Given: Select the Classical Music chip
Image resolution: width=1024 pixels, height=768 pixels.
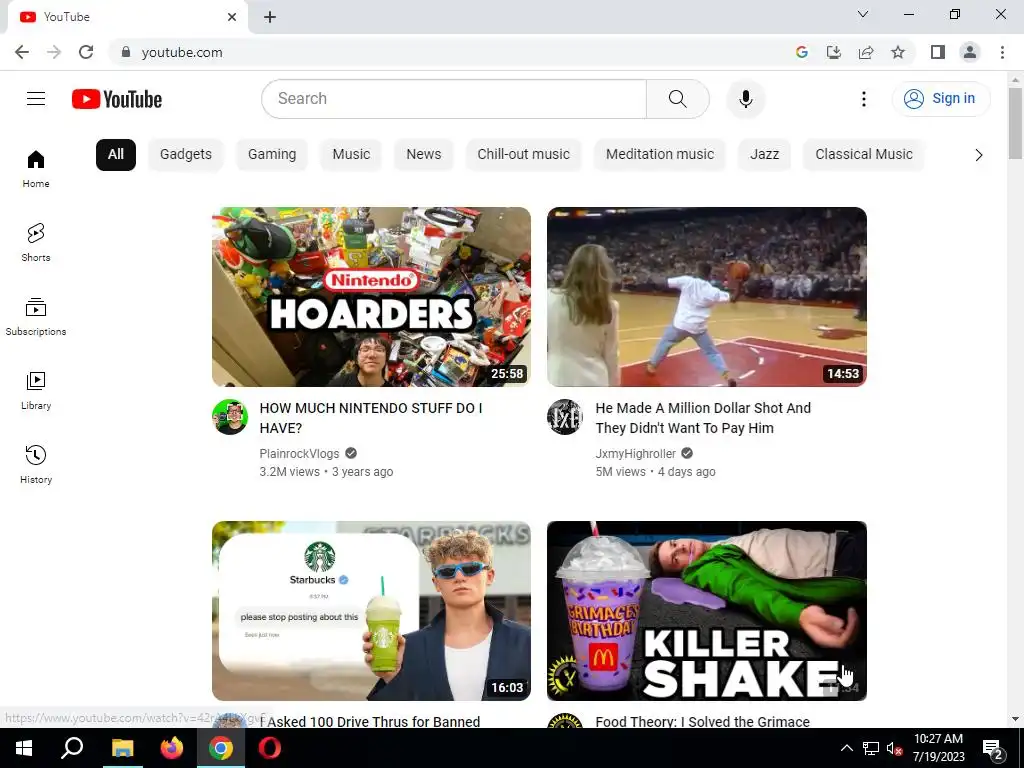Looking at the screenshot, I should pos(863,155).
